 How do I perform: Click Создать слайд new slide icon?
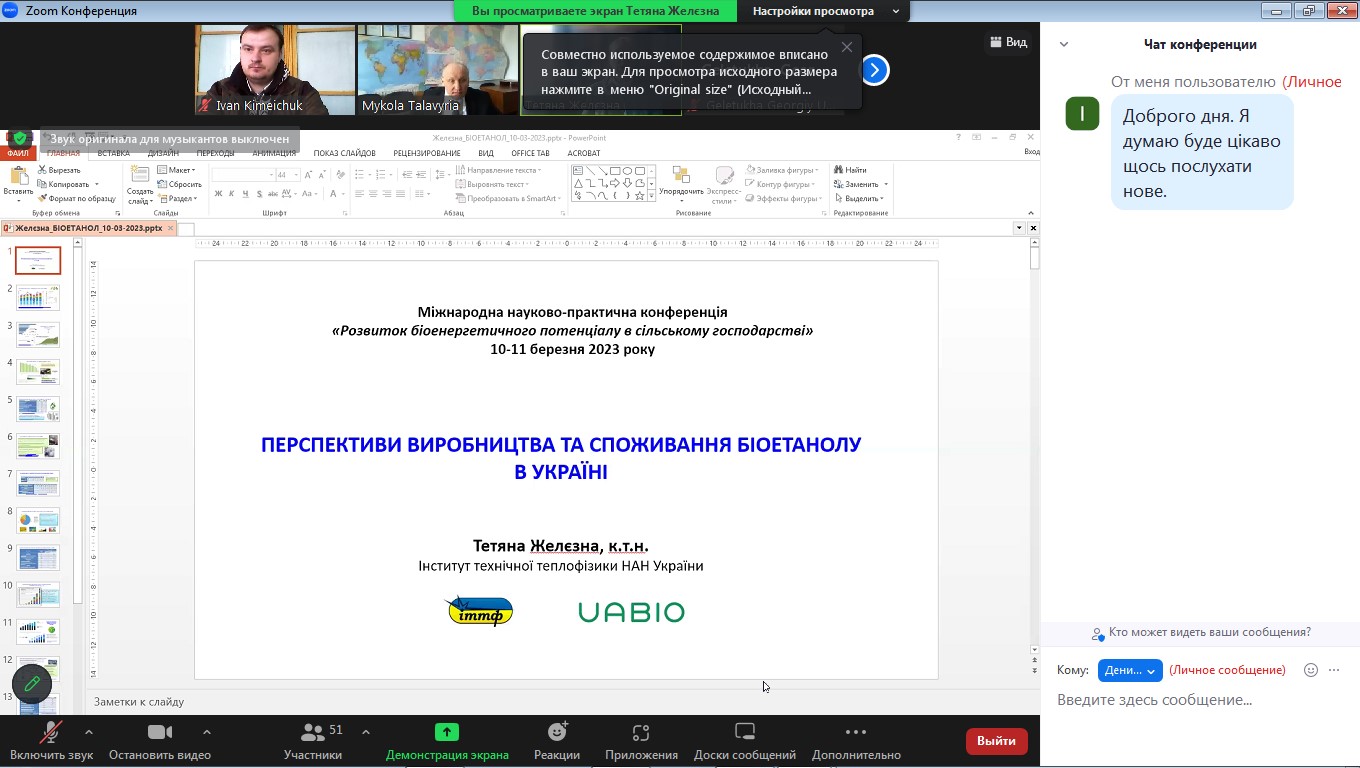(x=140, y=176)
